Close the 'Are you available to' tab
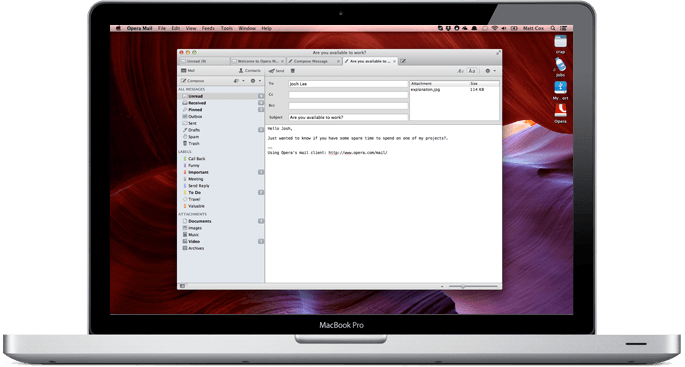The image size is (685, 367). click(394, 61)
